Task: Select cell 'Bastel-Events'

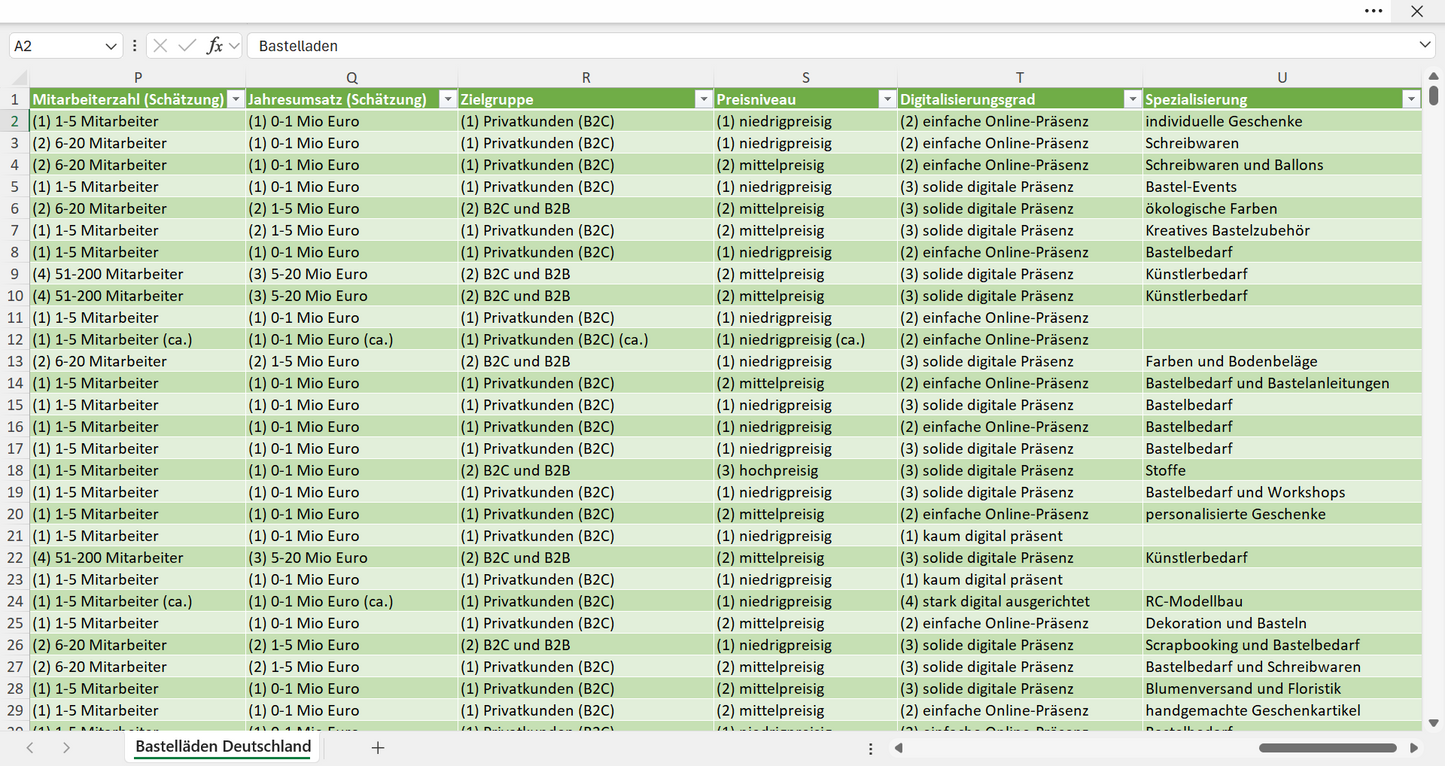Action: coord(1282,187)
